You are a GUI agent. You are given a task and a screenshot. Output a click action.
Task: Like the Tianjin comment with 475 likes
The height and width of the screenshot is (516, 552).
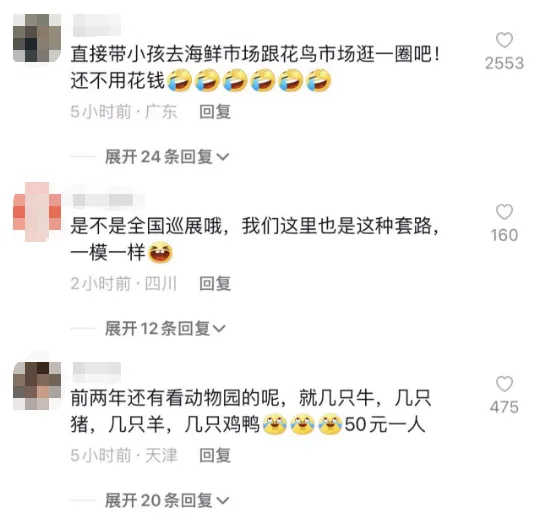pyautogui.click(x=504, y=384)
